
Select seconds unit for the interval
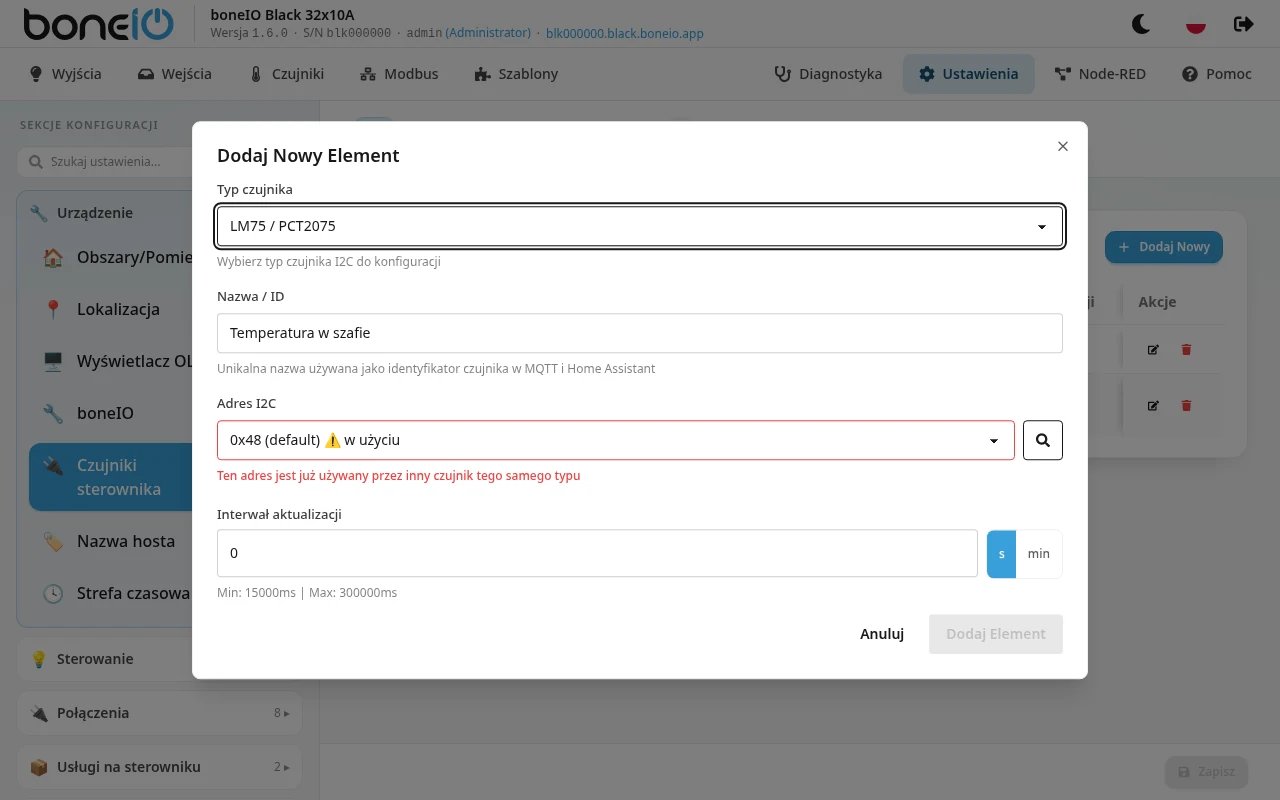(x=1001, y=553)
